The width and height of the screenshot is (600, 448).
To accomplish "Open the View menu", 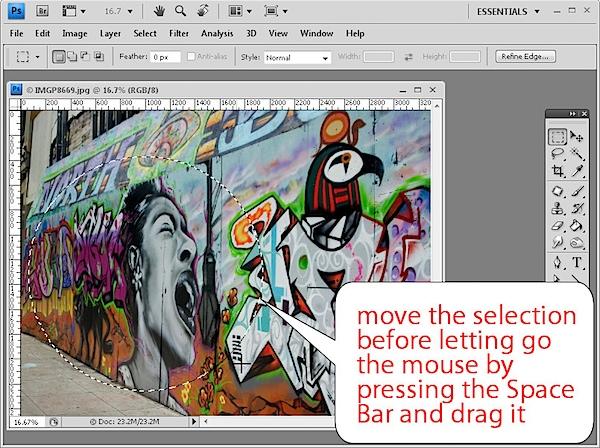I will pyautogui.click(x=278, y=34).
